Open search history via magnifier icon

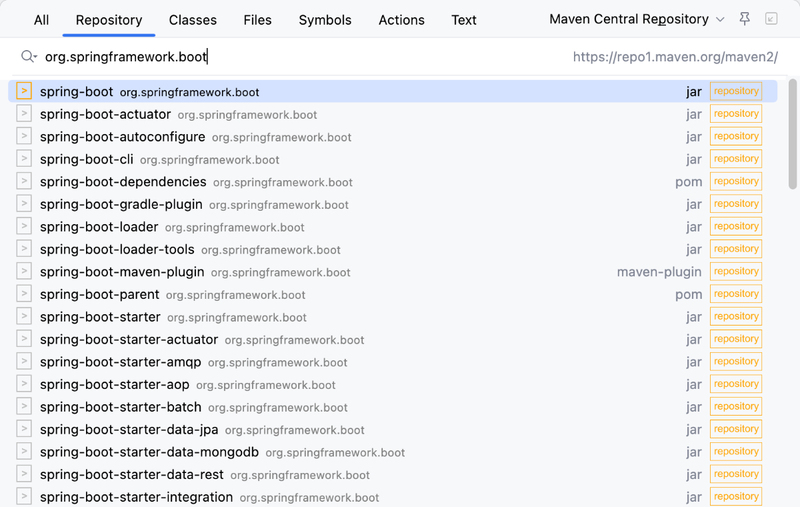click(x=29, y=56)
